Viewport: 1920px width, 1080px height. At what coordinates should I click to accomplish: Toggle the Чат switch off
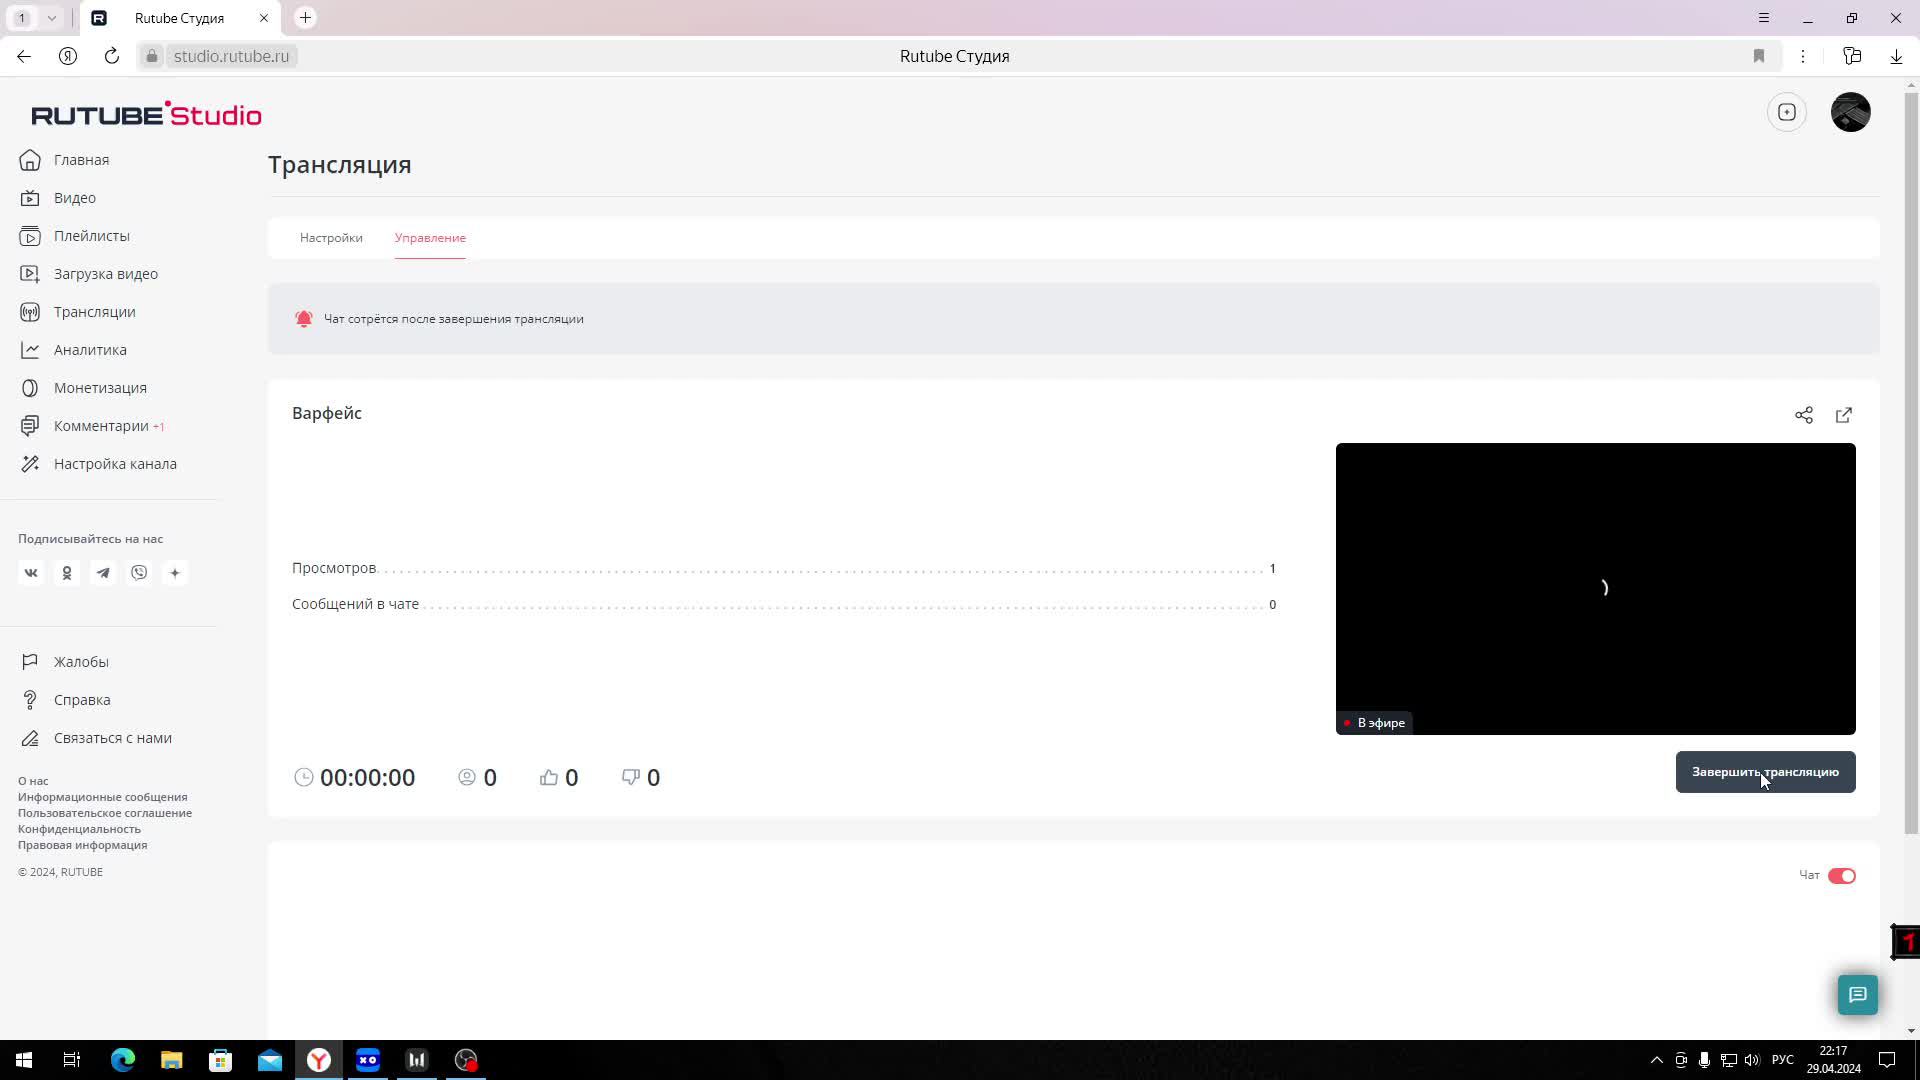1842,876
